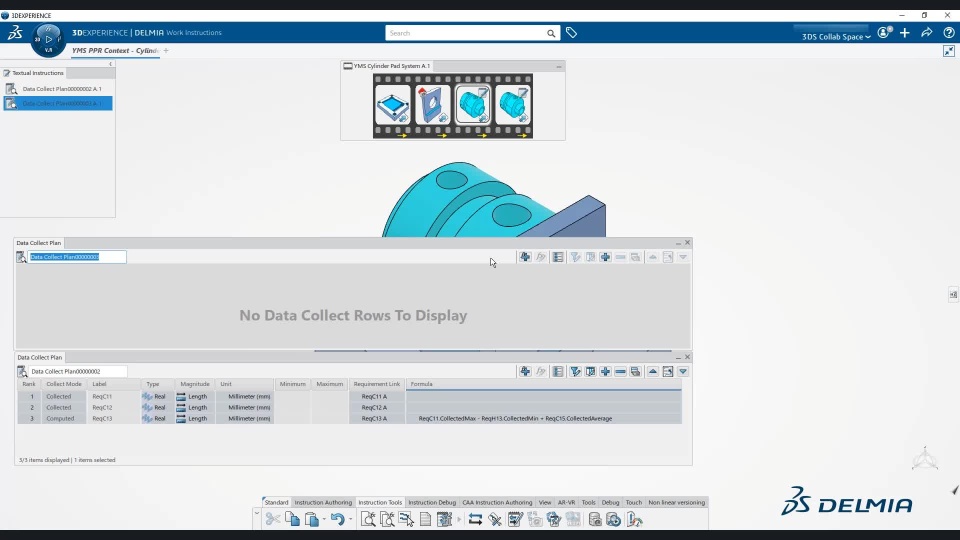
Task: Select second filmstrip thumbnail with bracket
Action: 432,105
